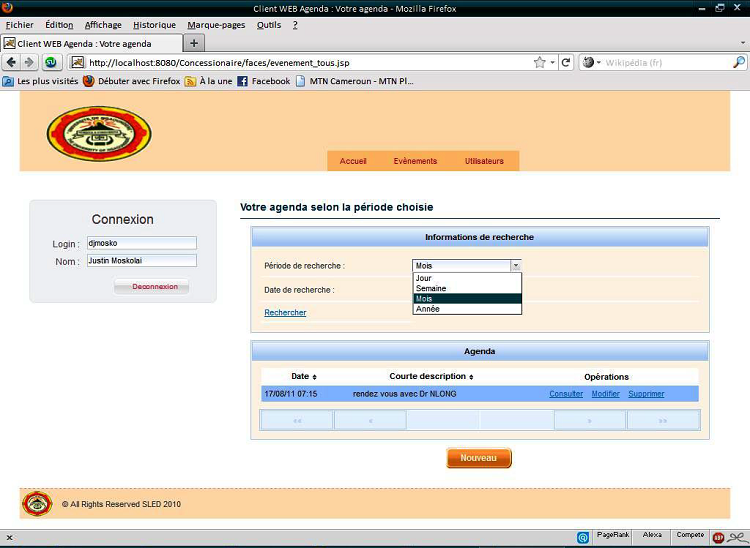The width and height of the screenshot is (750, 548).
Task: Click the Login input field
Action: tap(141, 243)
